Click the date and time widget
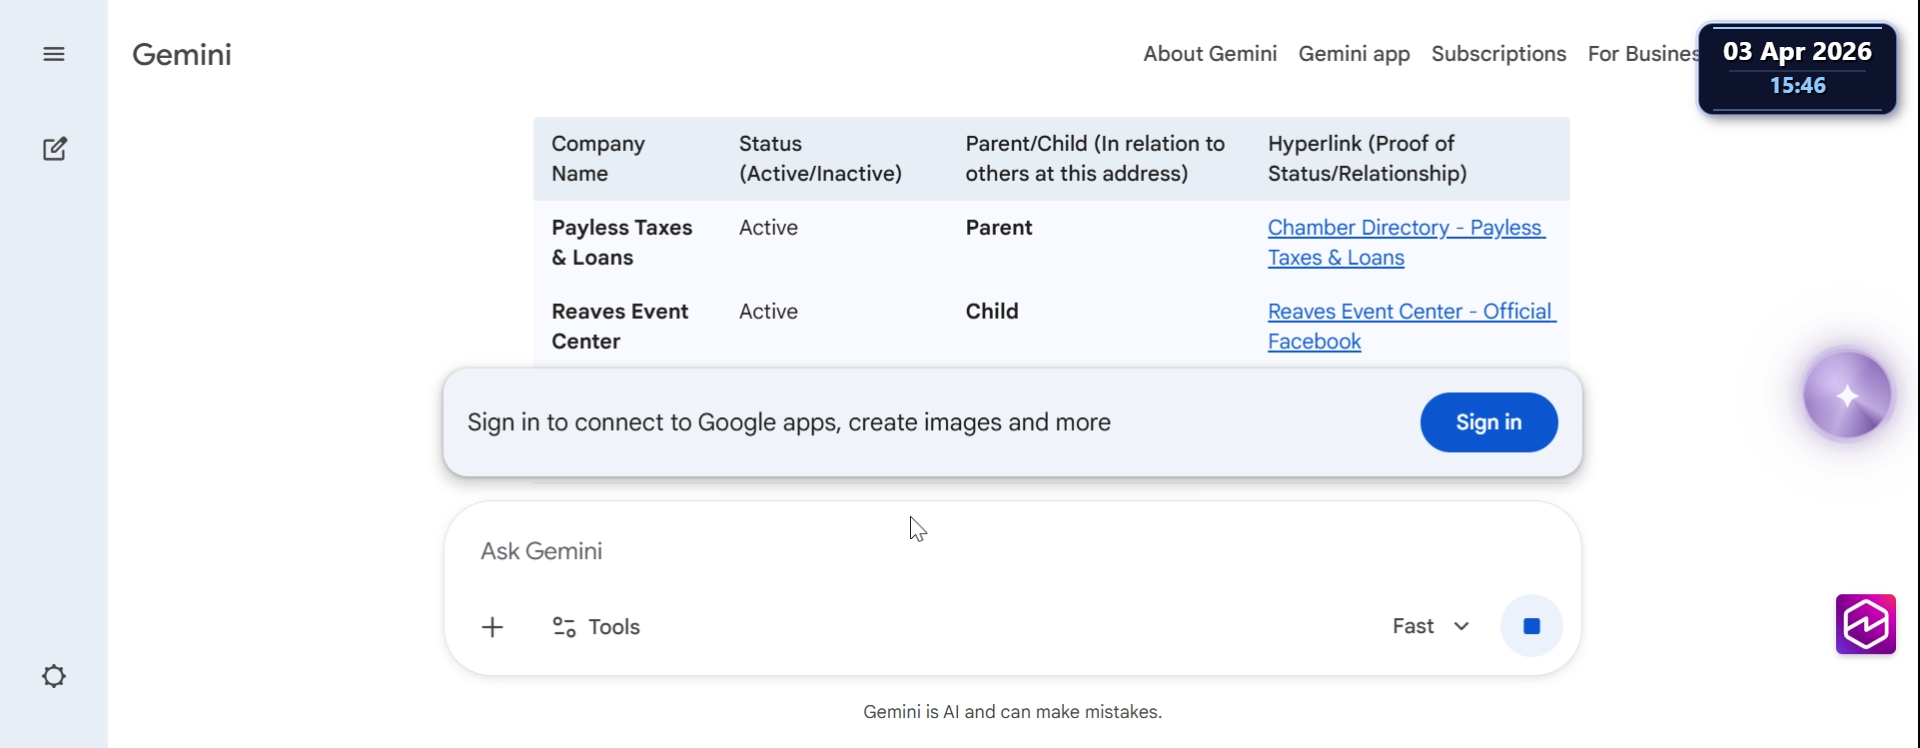 1797,68
